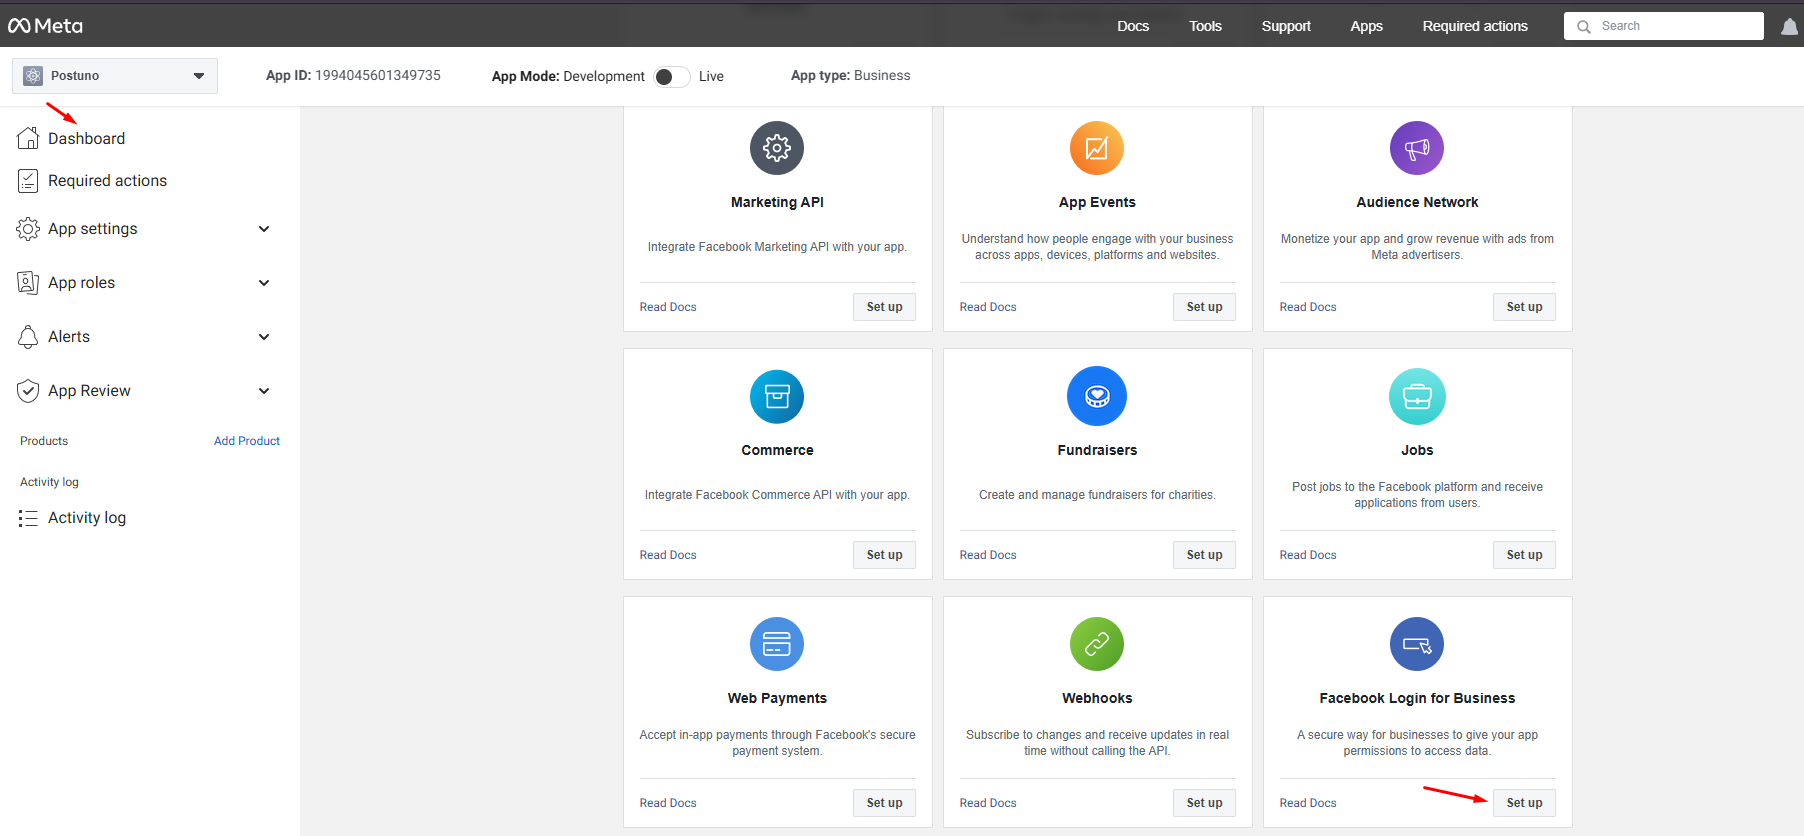Open Dashboard in the sidebar
This screenshot has height=836, width=1804.
86,139
